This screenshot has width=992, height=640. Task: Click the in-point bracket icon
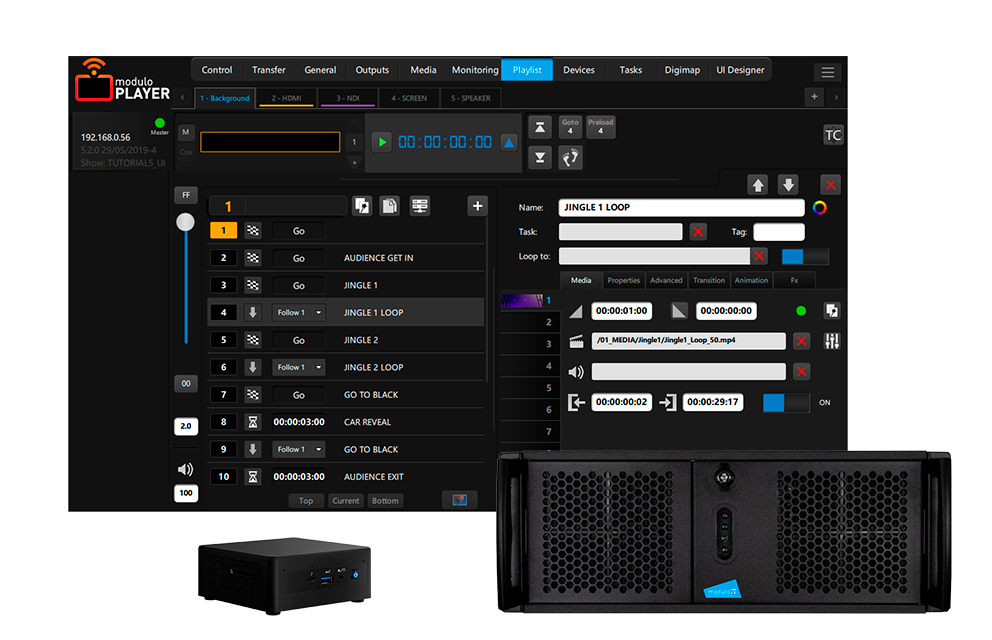click(576, 402)
